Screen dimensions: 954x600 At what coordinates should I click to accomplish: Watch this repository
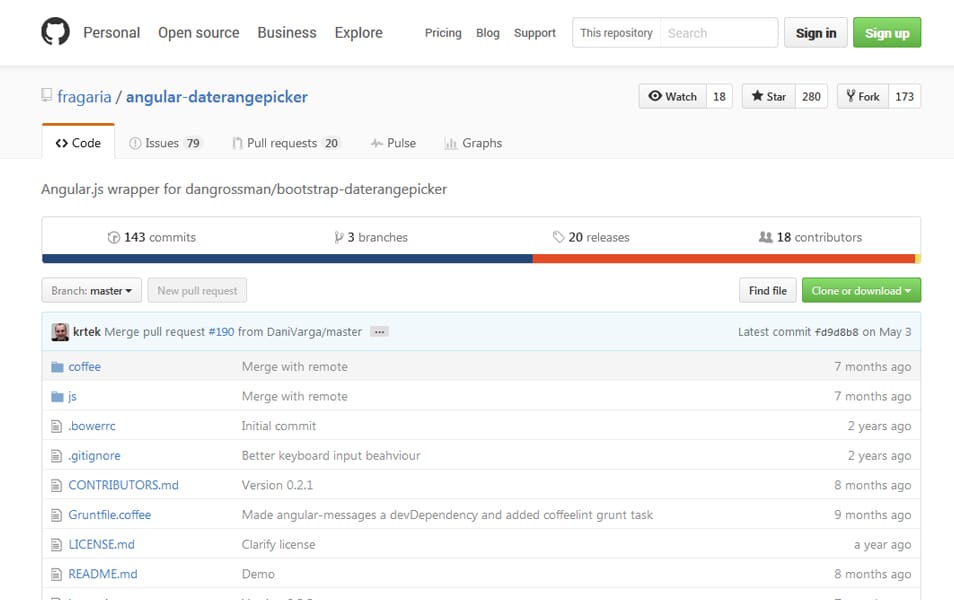(672, 96)
